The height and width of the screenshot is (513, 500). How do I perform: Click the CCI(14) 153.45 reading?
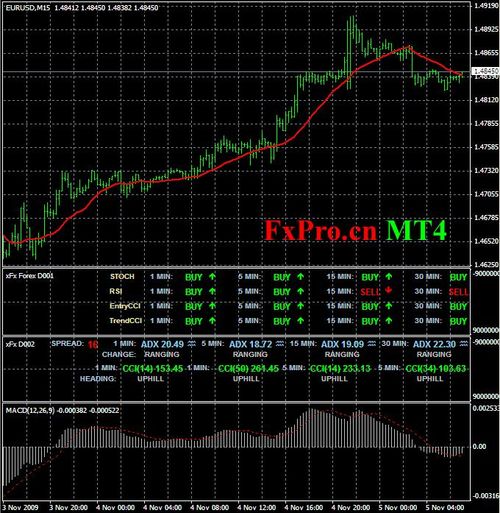153,369
